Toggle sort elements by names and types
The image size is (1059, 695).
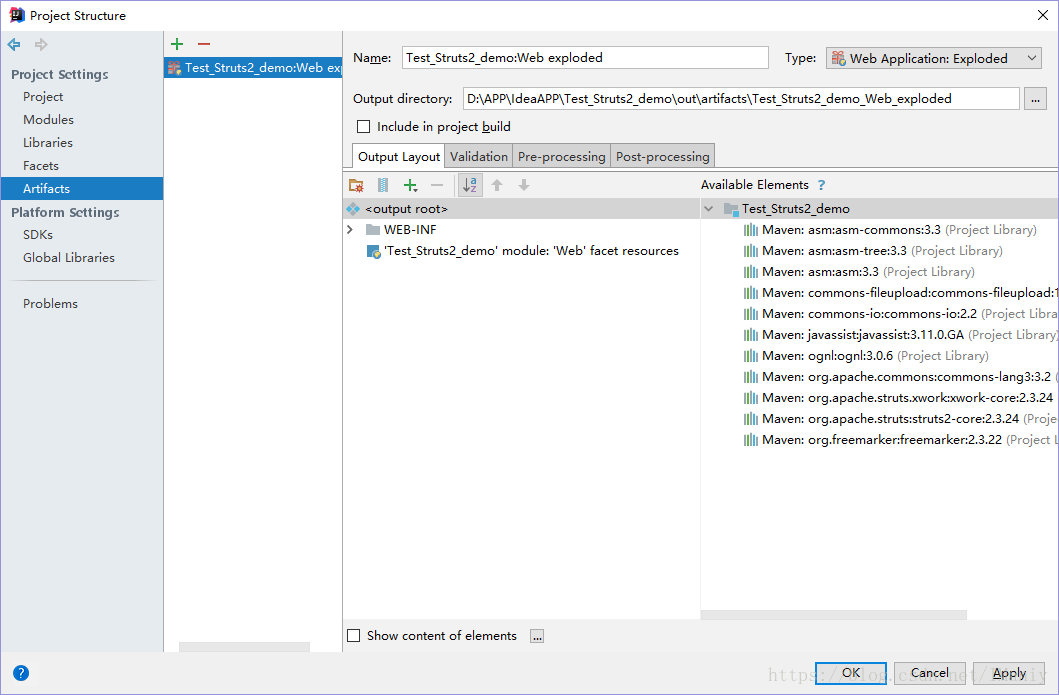click(470, 185)
